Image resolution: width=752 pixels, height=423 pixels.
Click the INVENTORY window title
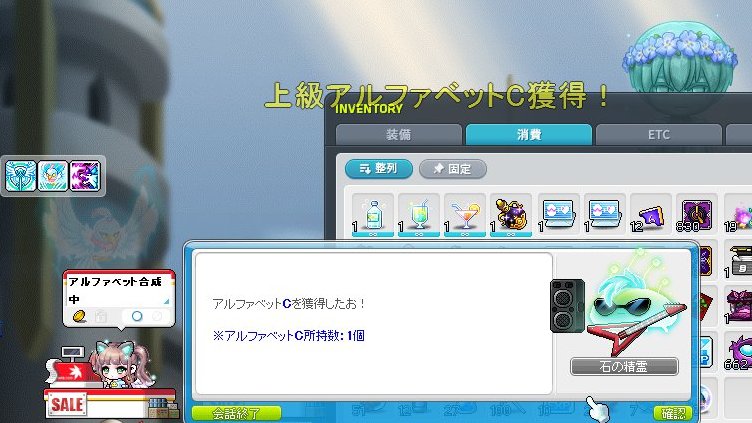pyautogui.click(x=368, y=109)
